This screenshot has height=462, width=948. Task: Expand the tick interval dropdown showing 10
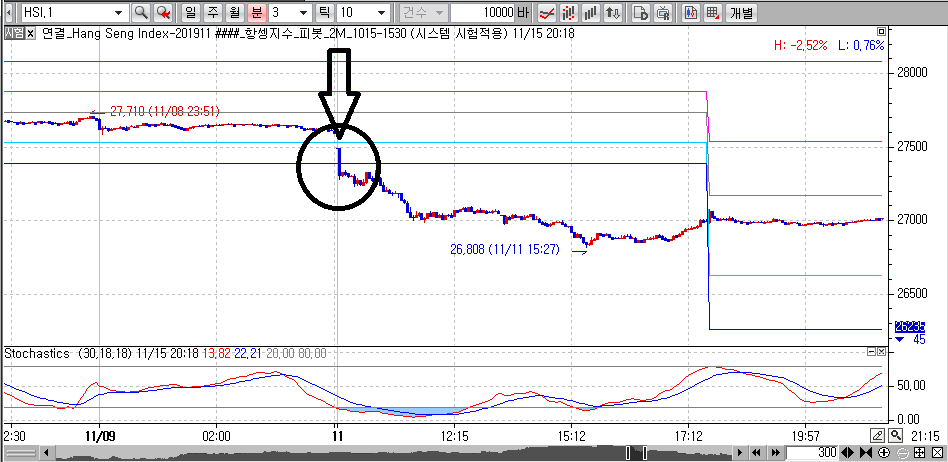(x=381, y=13)
